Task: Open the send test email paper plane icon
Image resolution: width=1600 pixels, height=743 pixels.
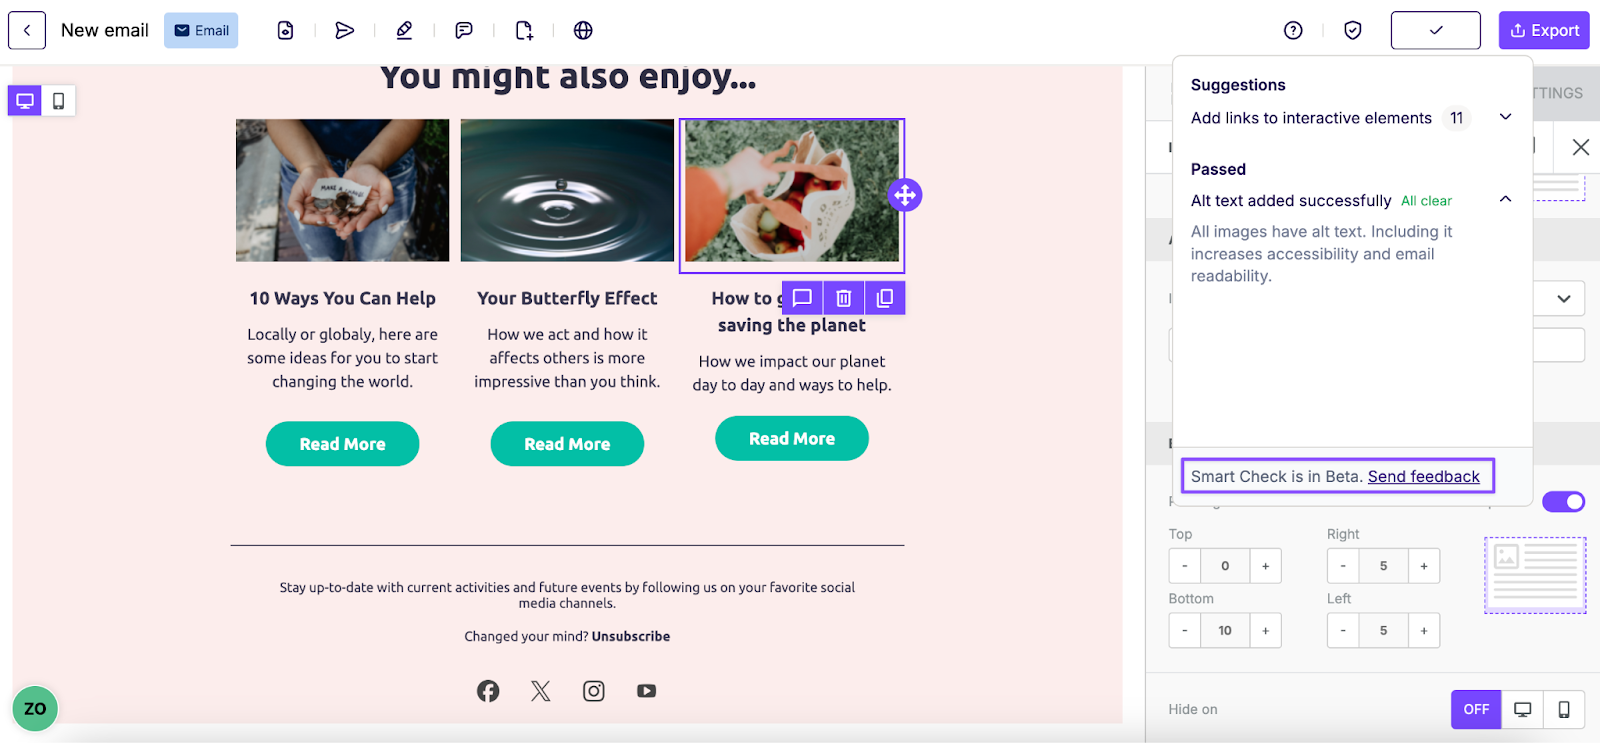Action: (x=345, y=30)
